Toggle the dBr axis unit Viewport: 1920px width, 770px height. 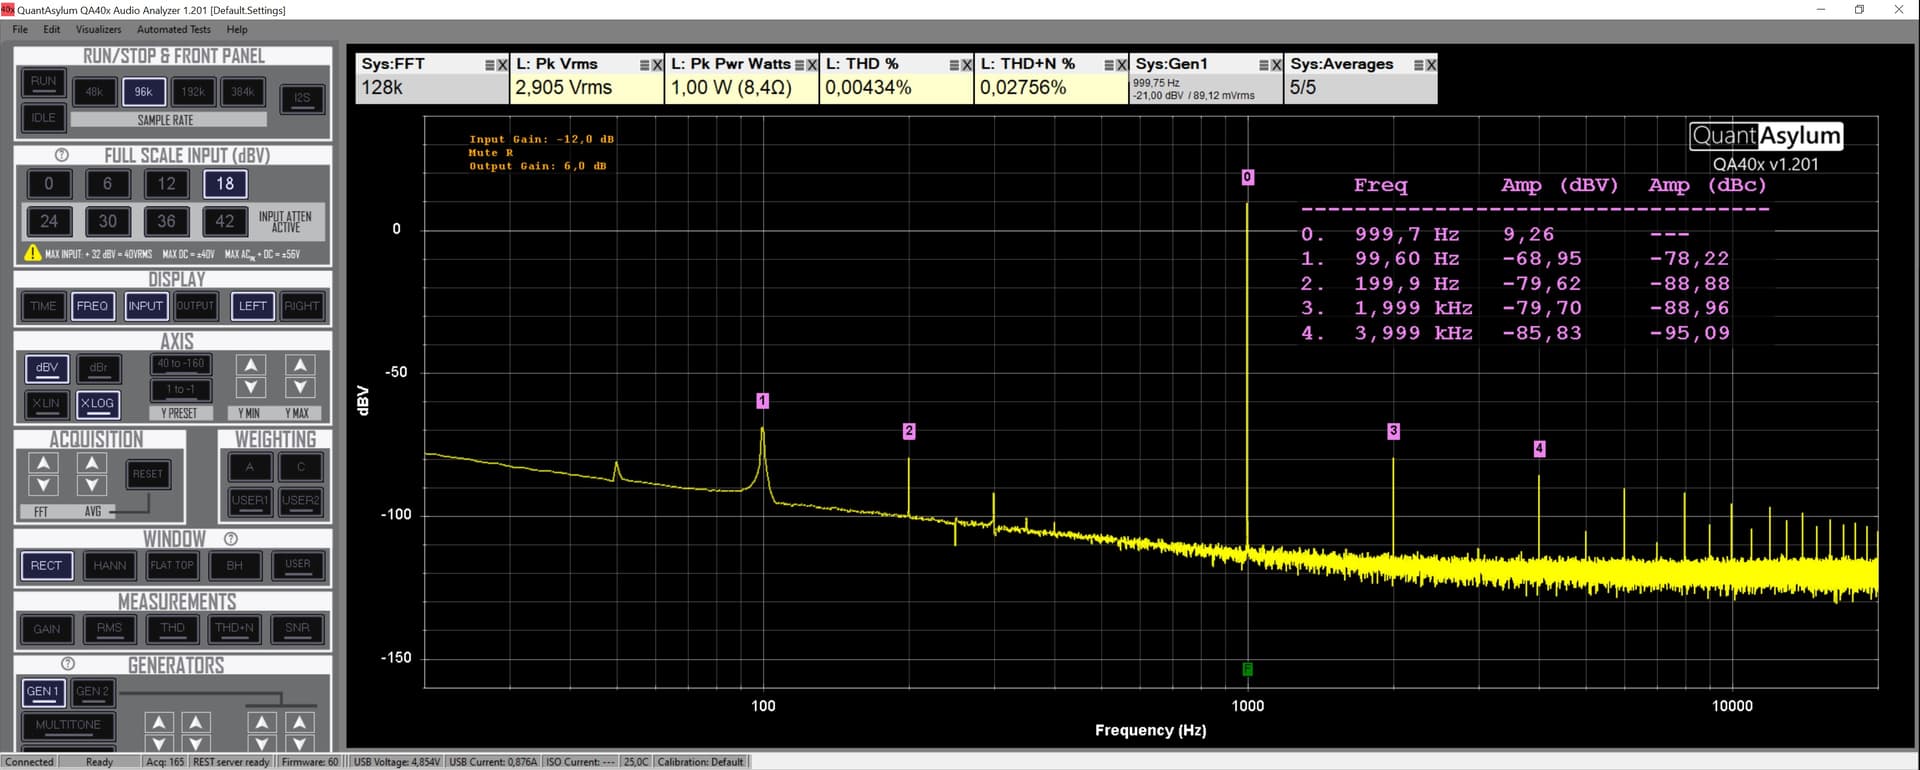98,368
